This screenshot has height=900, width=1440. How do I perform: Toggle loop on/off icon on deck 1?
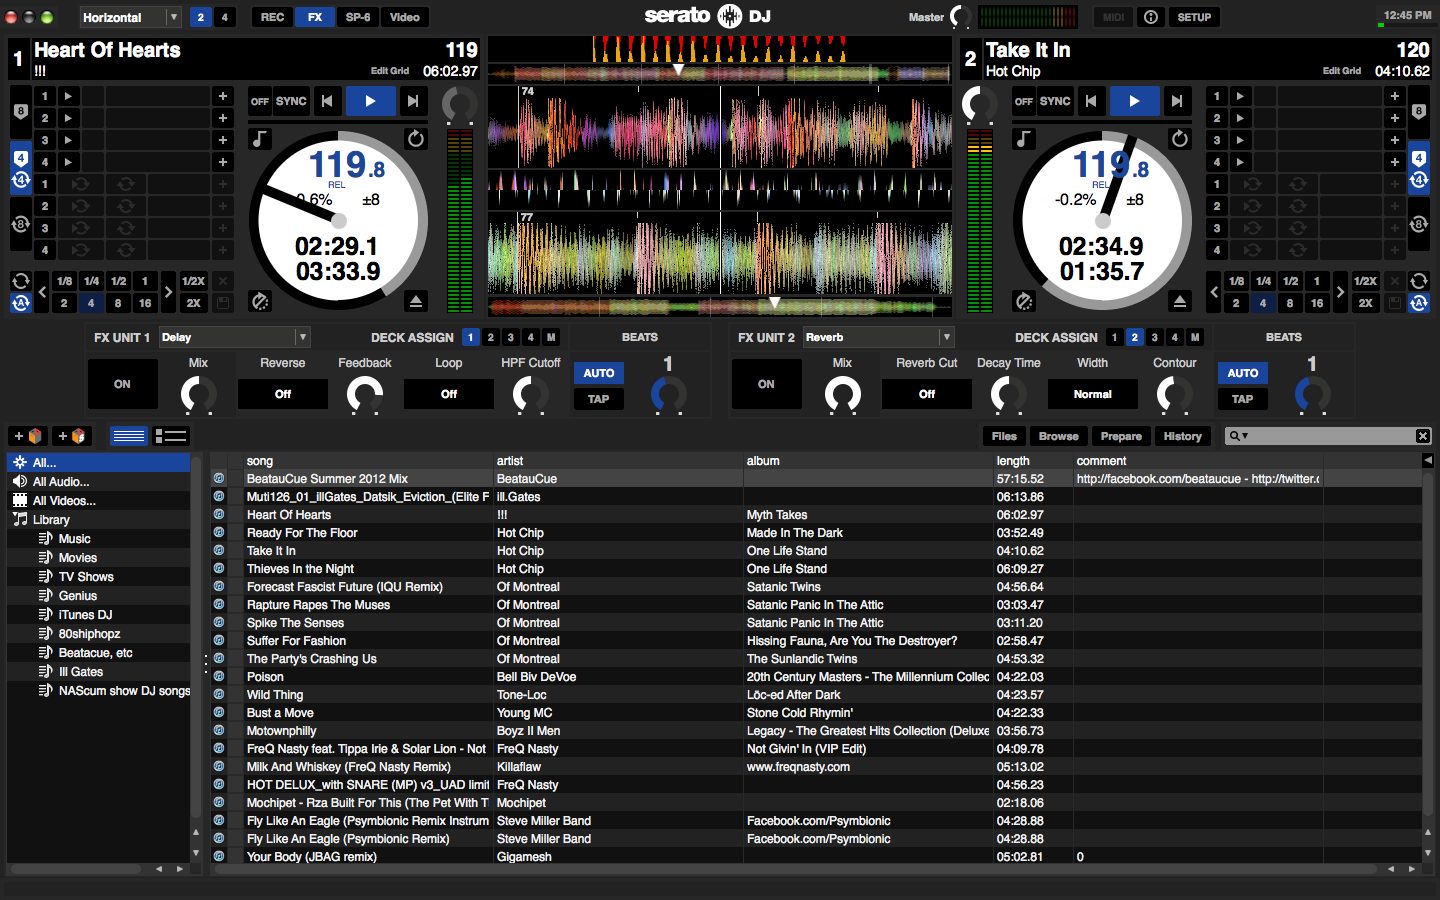pyautogui.click(x=20, y=281)
